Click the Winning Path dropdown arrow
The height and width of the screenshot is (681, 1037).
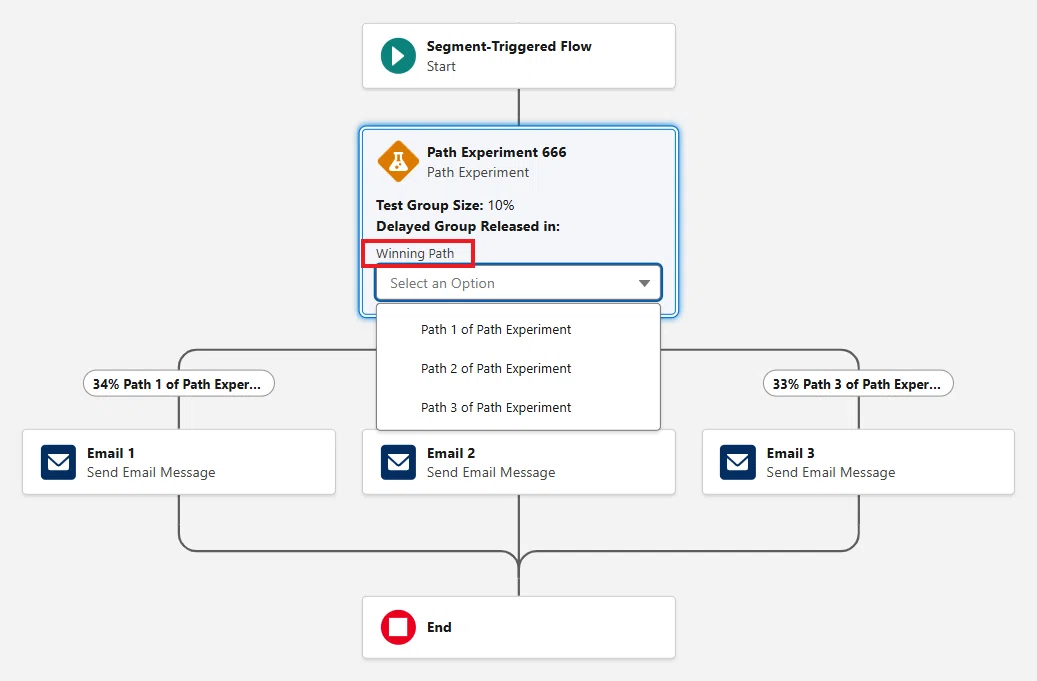coord(644,283)
